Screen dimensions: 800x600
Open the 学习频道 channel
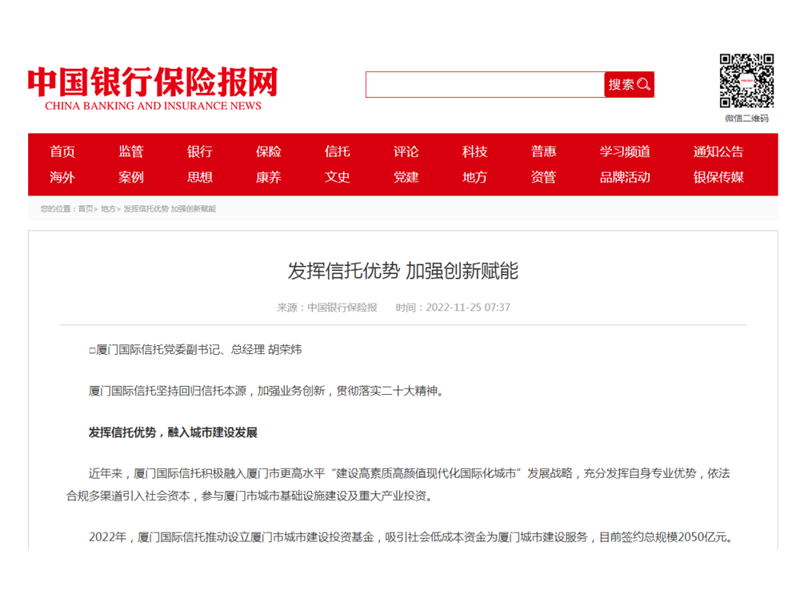tap(625, 152)
